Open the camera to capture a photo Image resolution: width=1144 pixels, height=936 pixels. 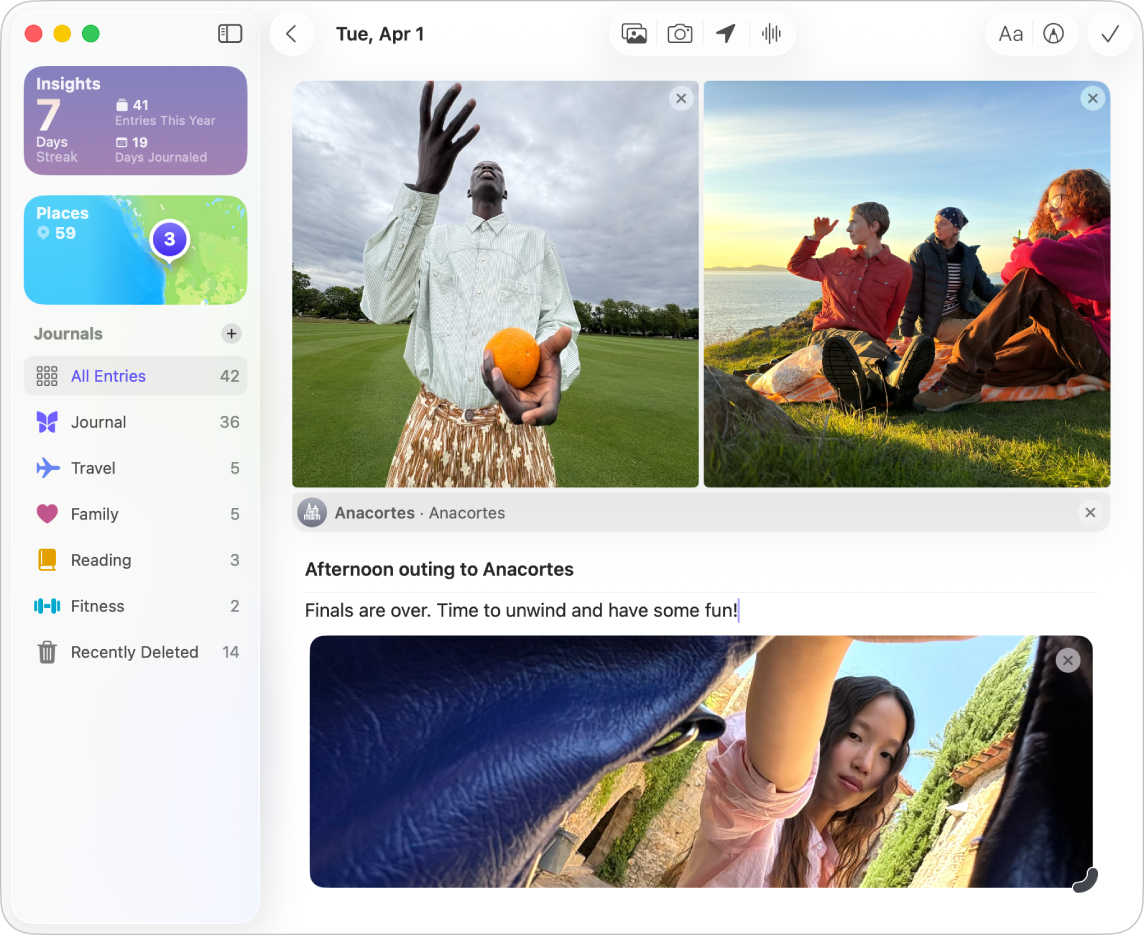[x=679, y=33]
